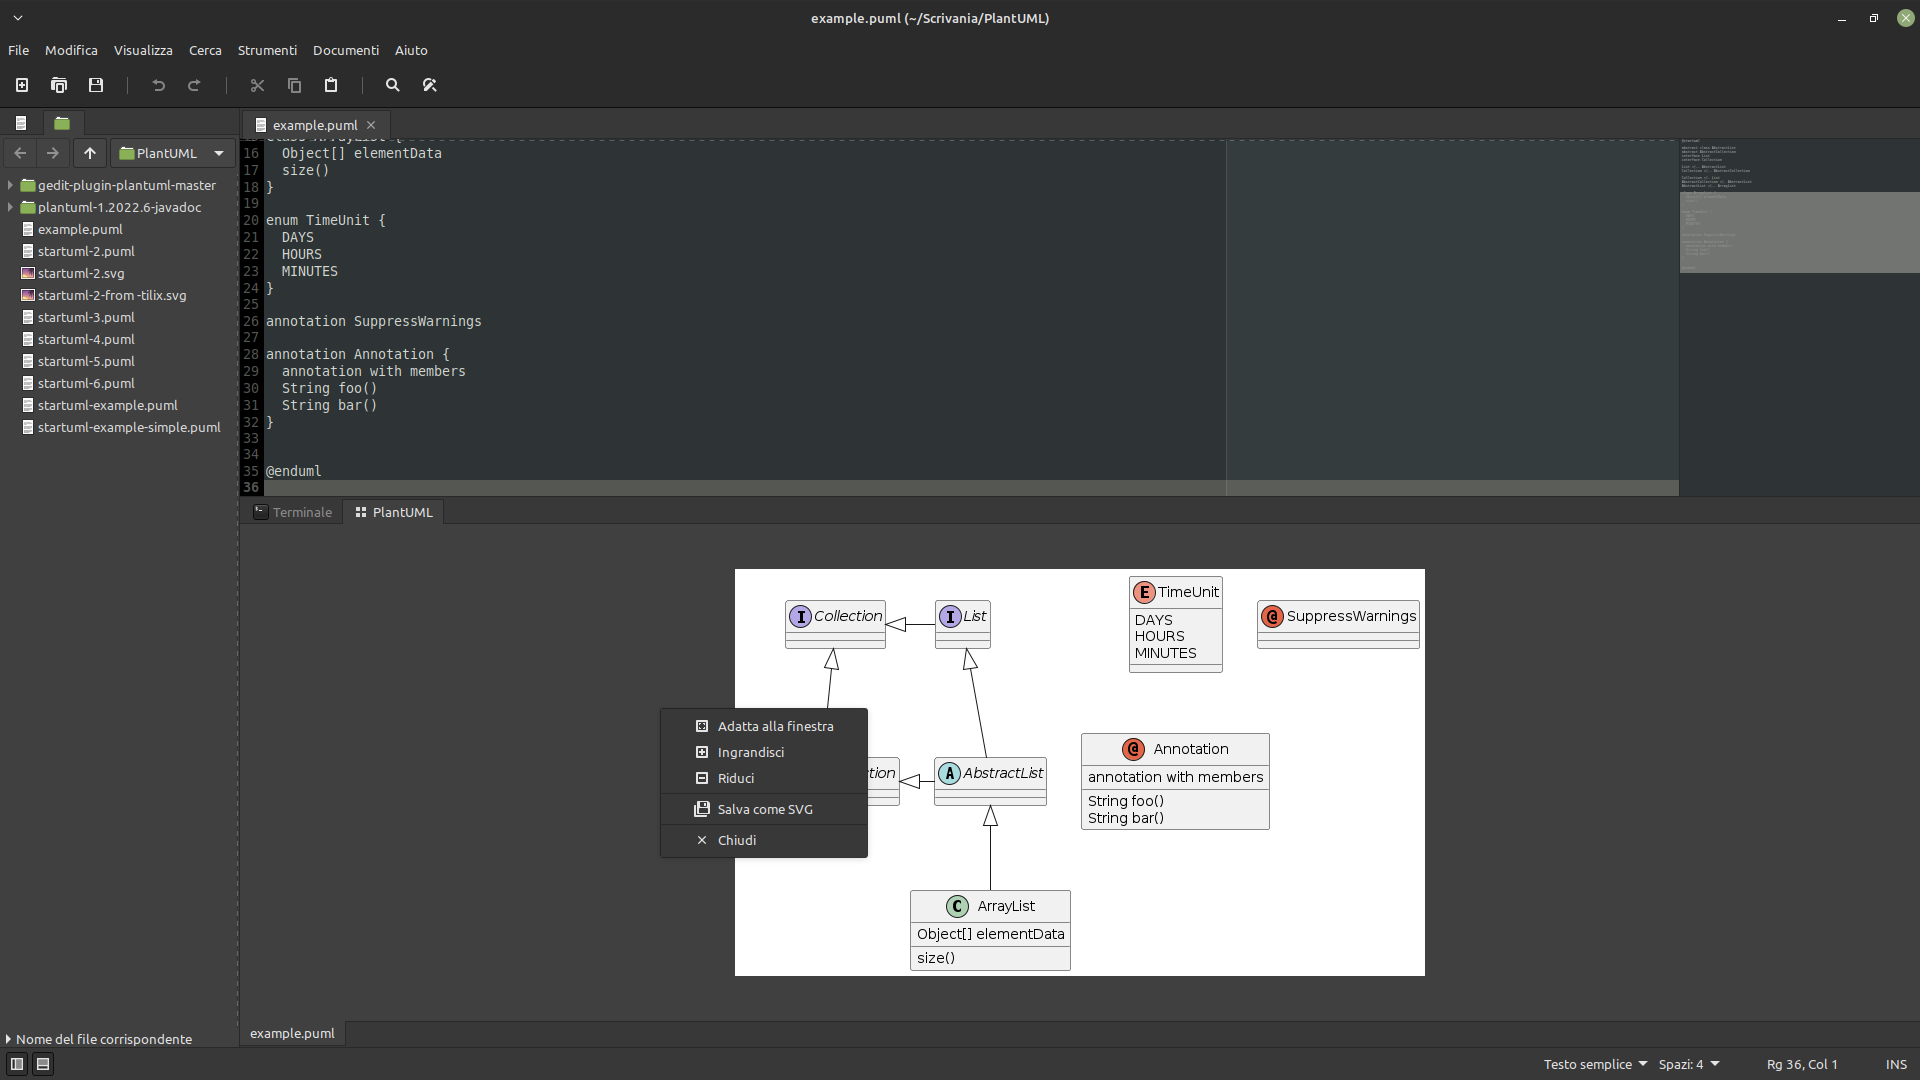Select Adatta alla finestra menu entry

click(774, 726)
